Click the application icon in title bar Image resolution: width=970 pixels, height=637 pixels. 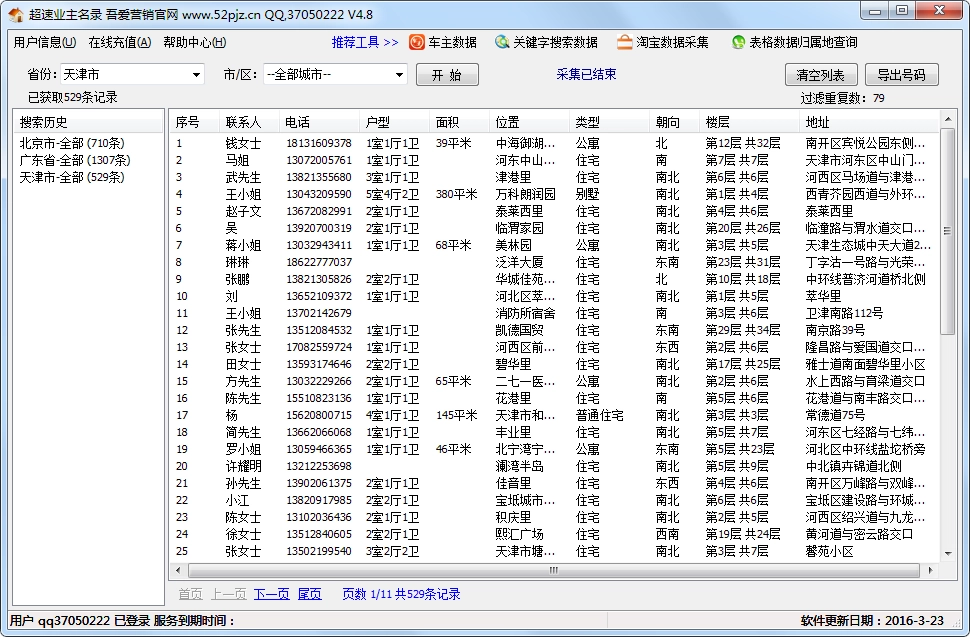pyautogui.click(x=16, y=11)
